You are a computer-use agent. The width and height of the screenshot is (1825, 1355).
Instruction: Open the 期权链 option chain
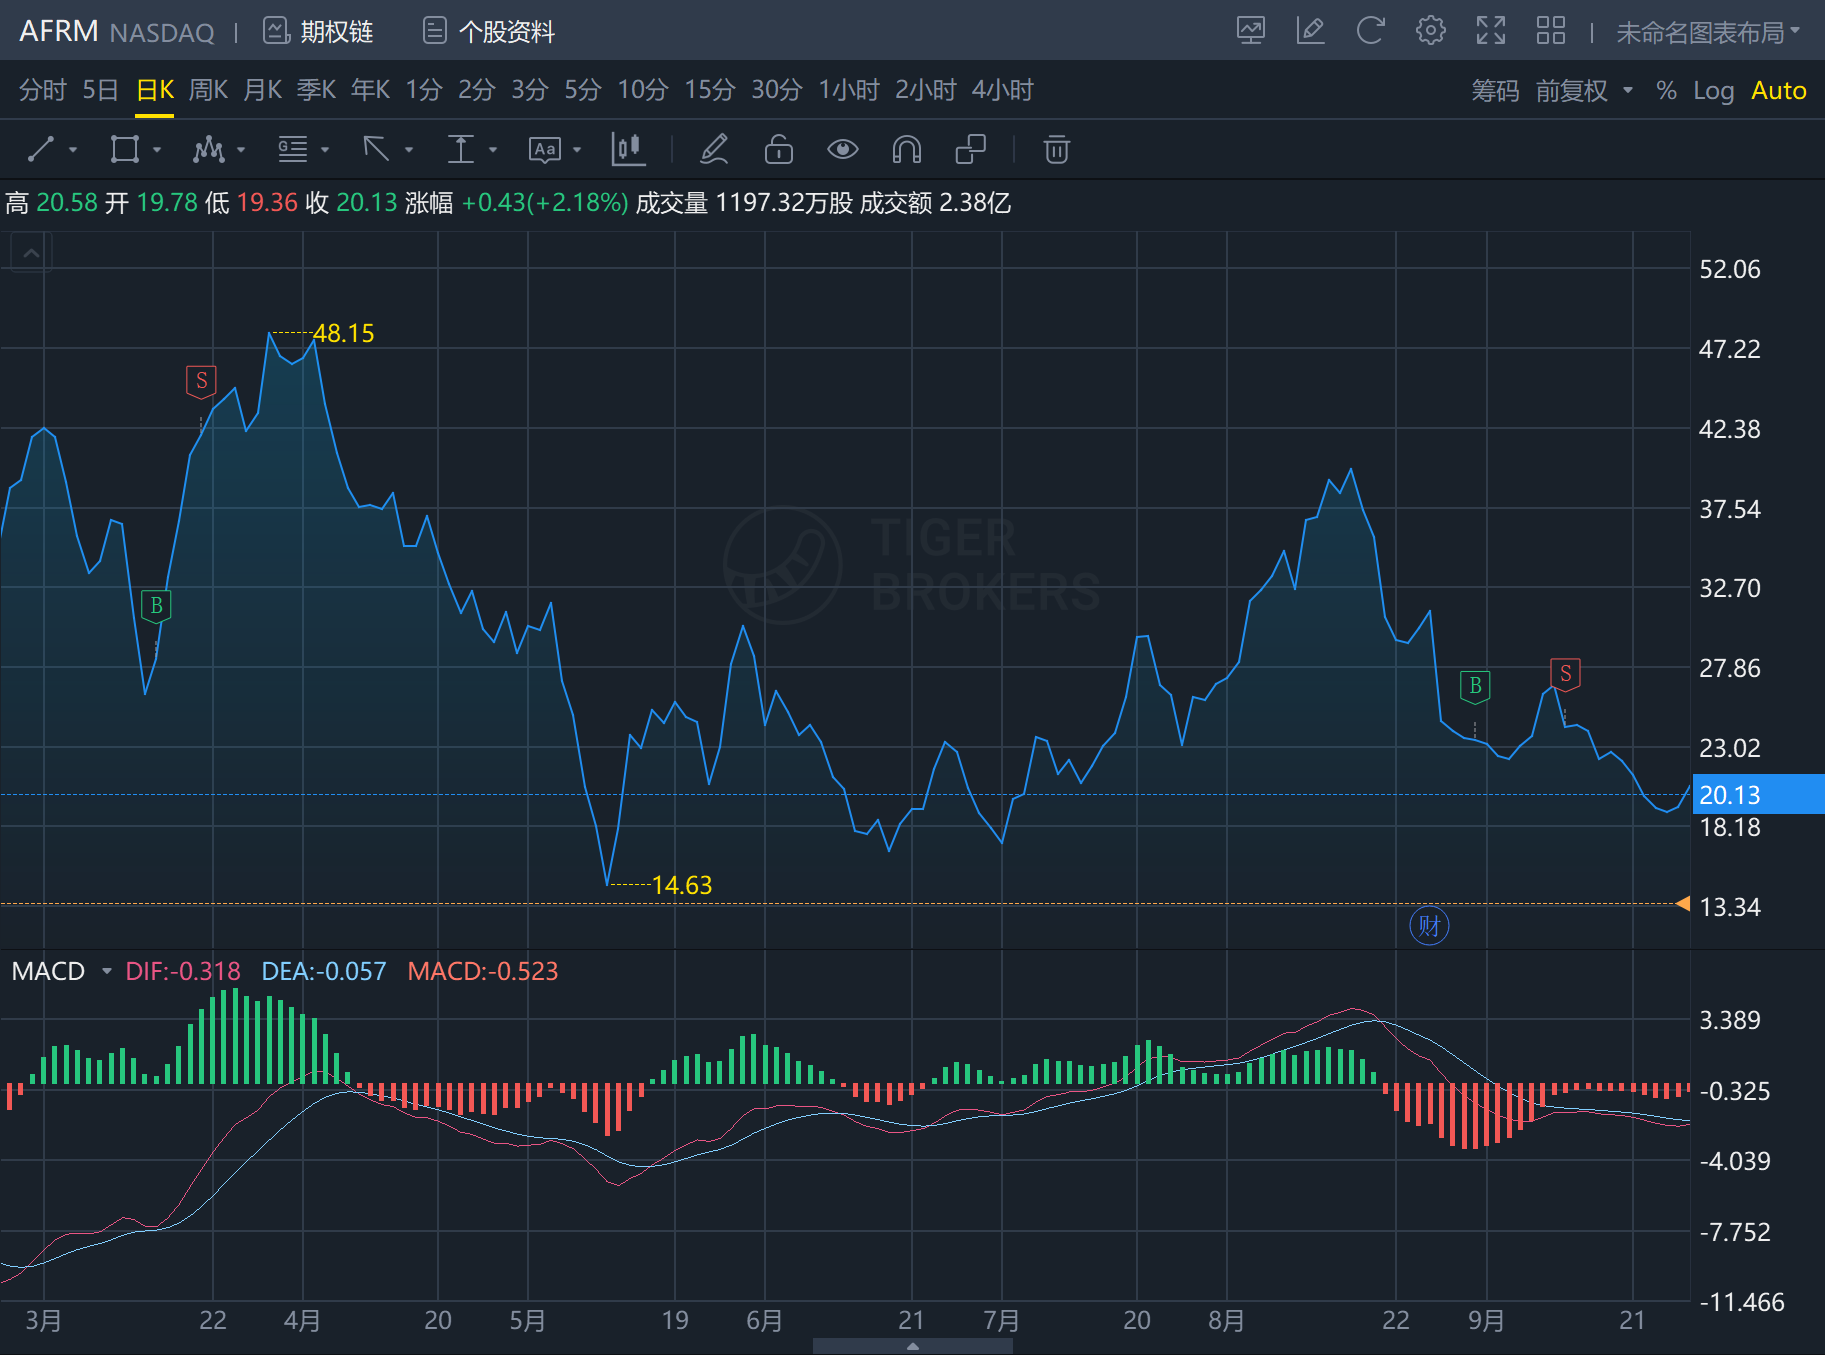(x=318, y=32)
